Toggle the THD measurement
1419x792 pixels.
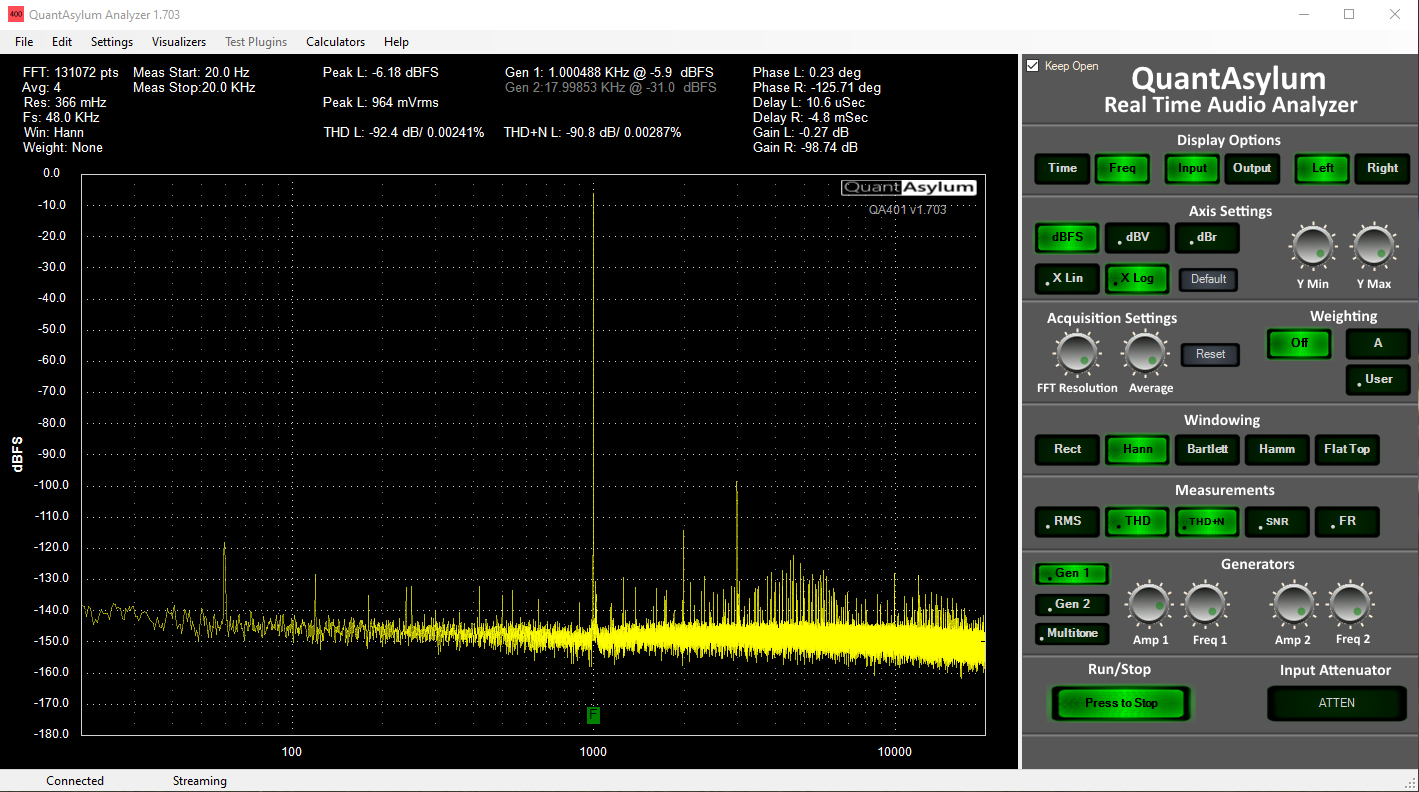pyautogui.click(x=1137, y=521)
